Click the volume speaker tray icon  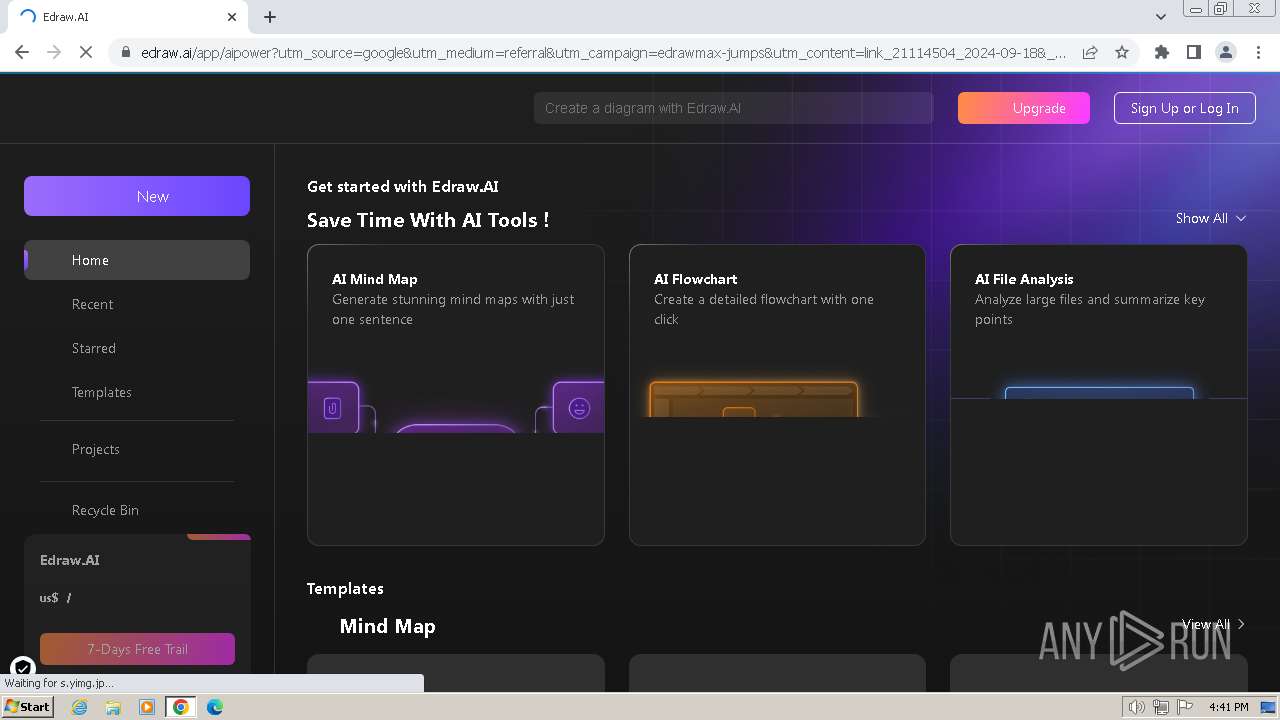[1137, 707]
